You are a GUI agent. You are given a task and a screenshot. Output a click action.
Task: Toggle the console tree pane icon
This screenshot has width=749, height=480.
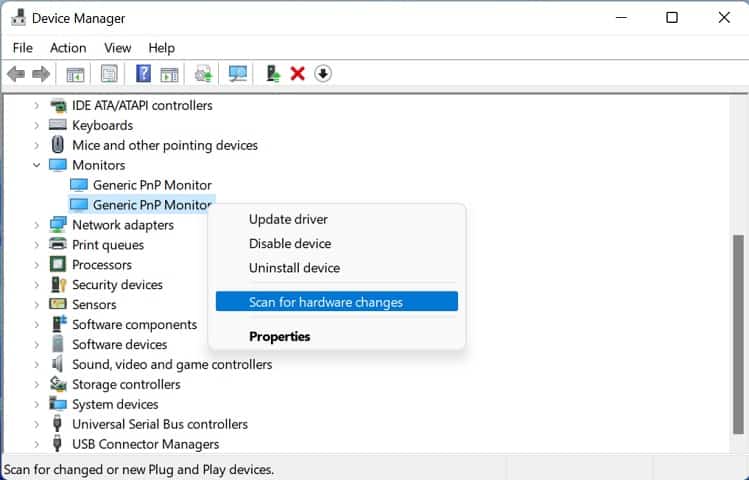(75, 75)
